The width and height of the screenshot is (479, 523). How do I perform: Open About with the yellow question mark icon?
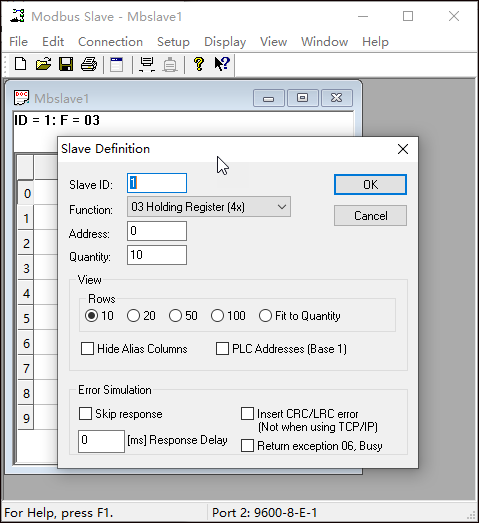click(199, 64)
